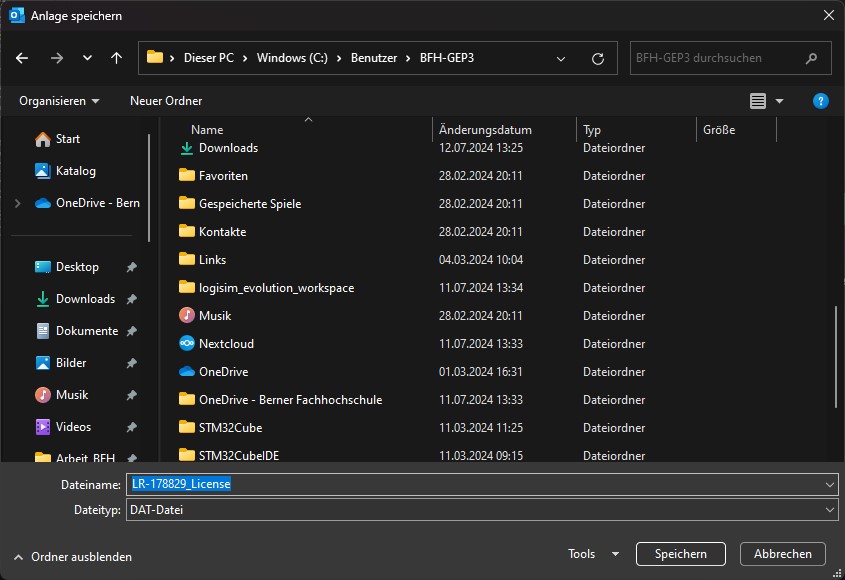
Task: Click the Abbrechen button
Action: point(782,554)
